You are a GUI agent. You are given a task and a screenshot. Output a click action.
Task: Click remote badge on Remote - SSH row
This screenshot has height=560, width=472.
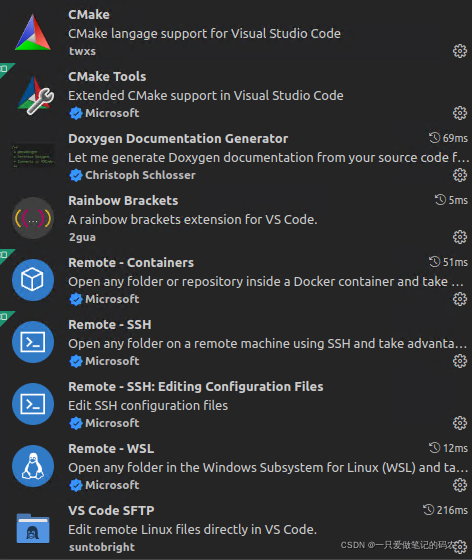(4, 316)
